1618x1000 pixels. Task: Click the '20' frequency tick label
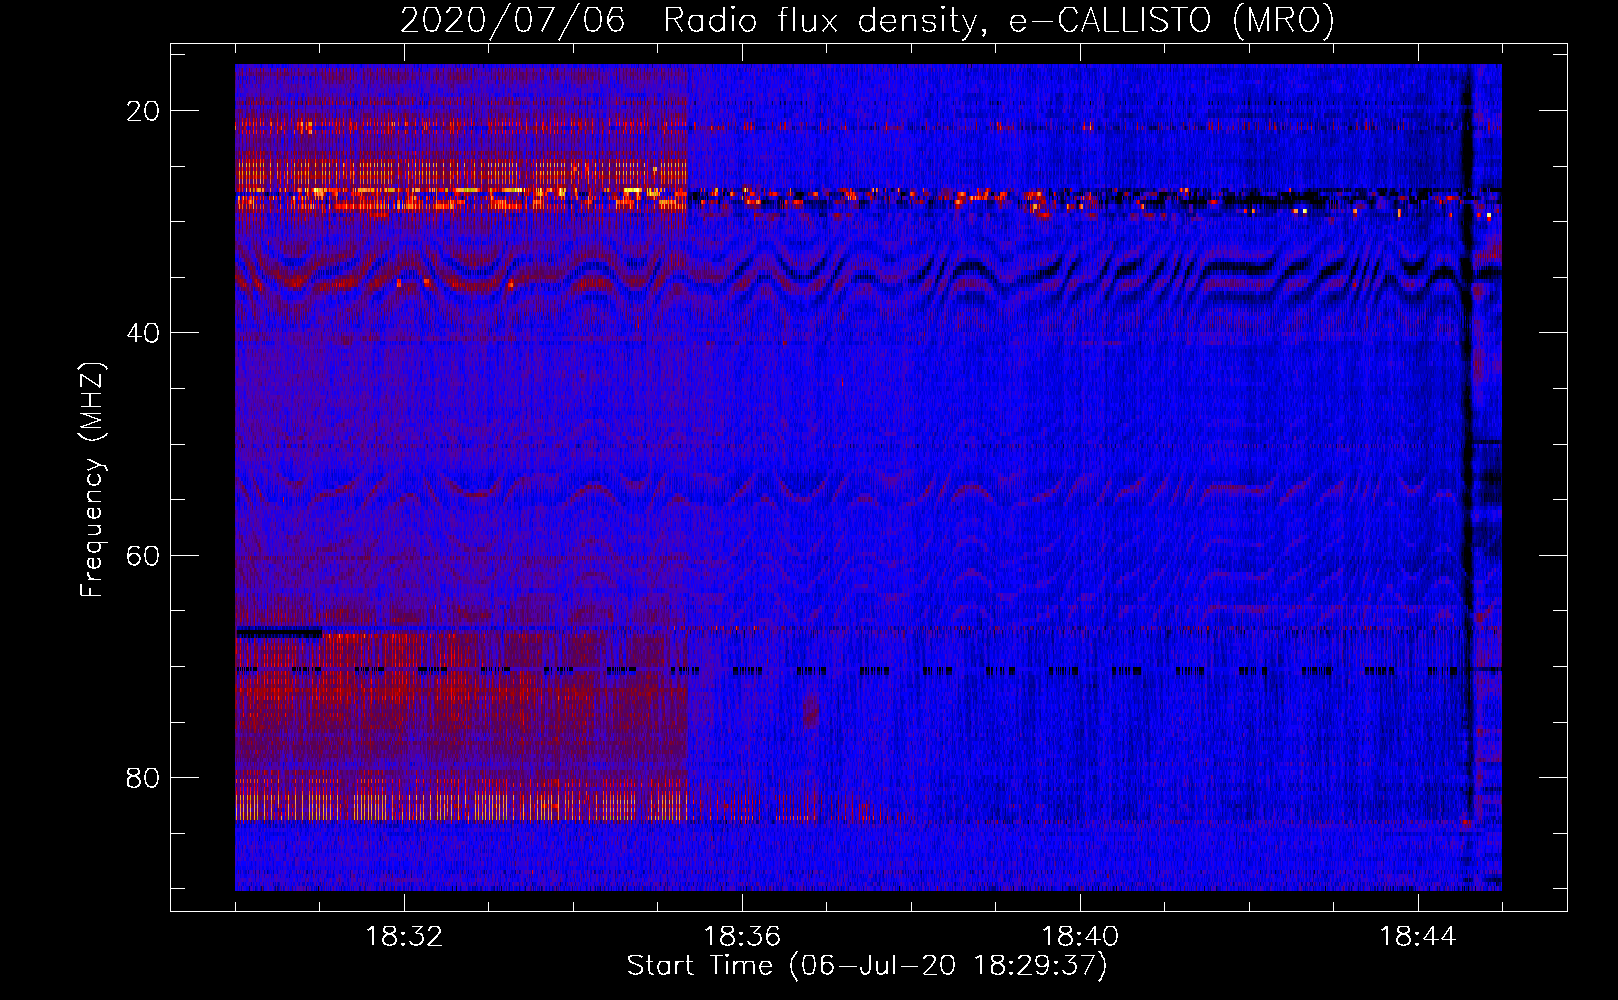click(143, 111)
